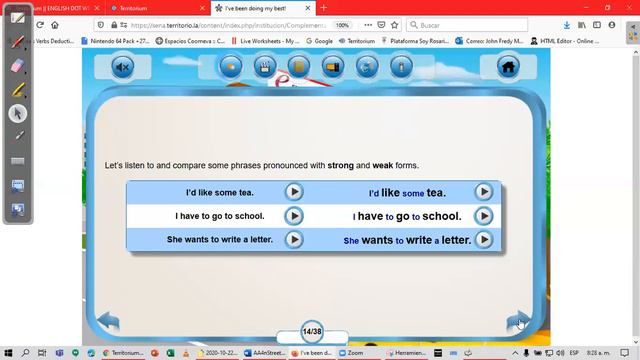The image size is (640, 360).
Task: Open the Plataforma Soy Rosari bookmark
Action: 415,41
